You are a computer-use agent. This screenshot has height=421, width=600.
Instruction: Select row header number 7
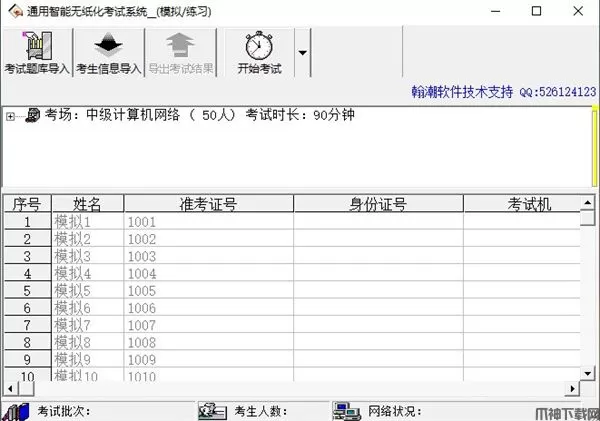(27, 325)
